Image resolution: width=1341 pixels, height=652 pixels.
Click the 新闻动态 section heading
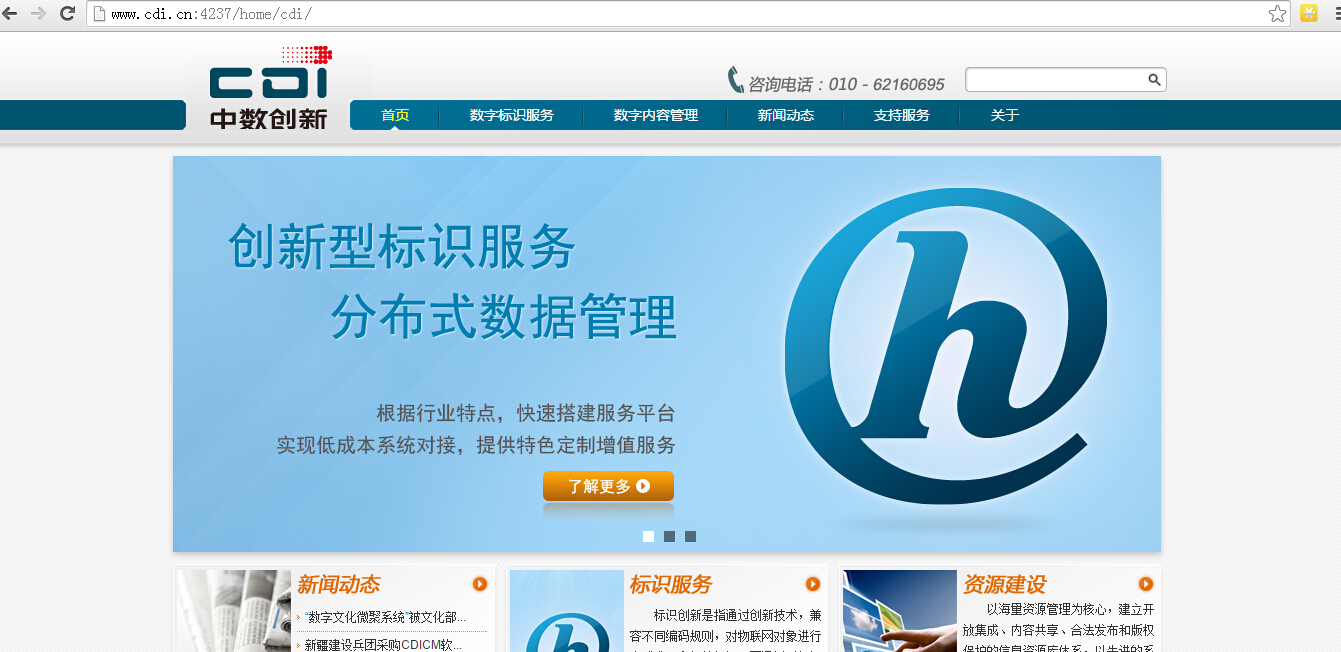[338, 584]
